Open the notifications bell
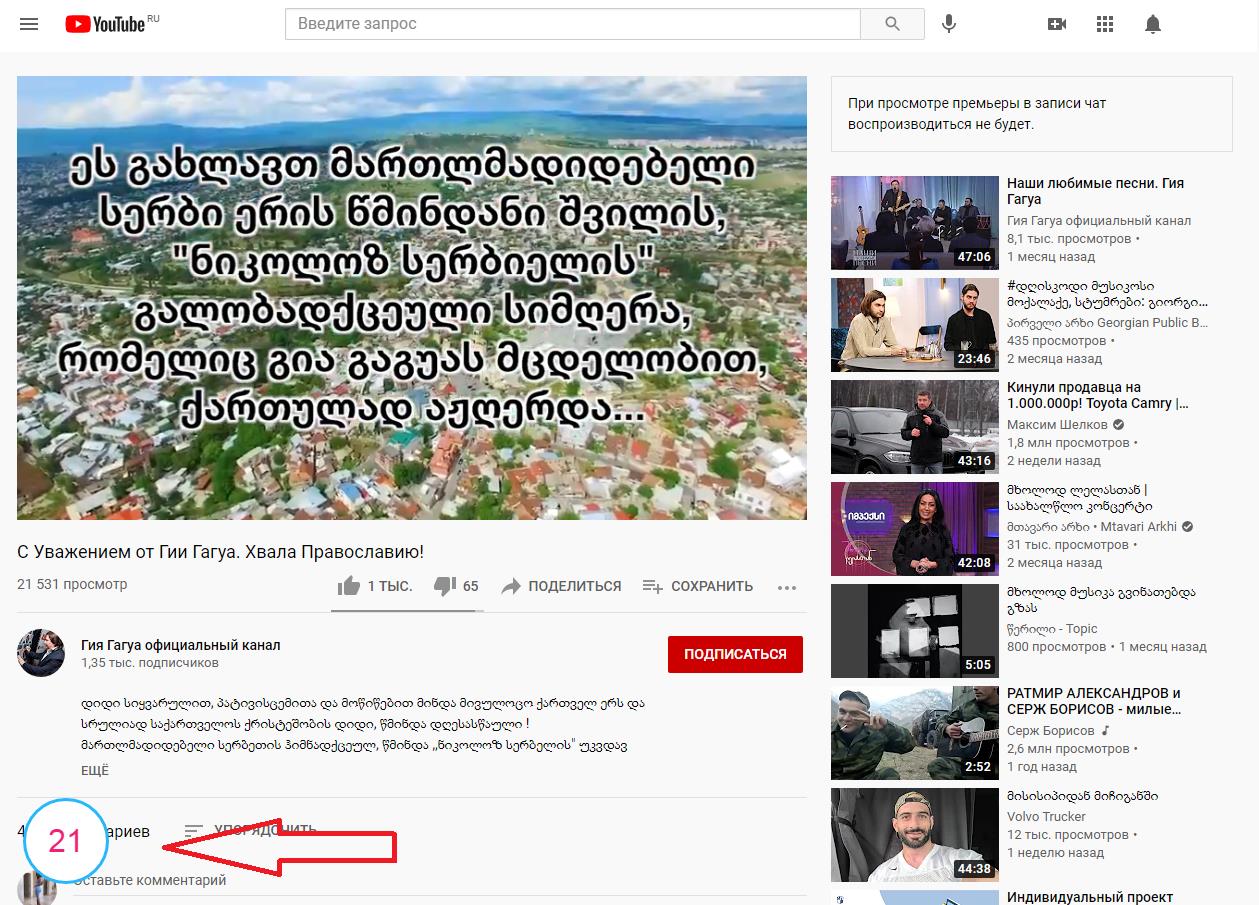The height and width of the screenshot is (905, 1259). click(x=1153, y=24)
